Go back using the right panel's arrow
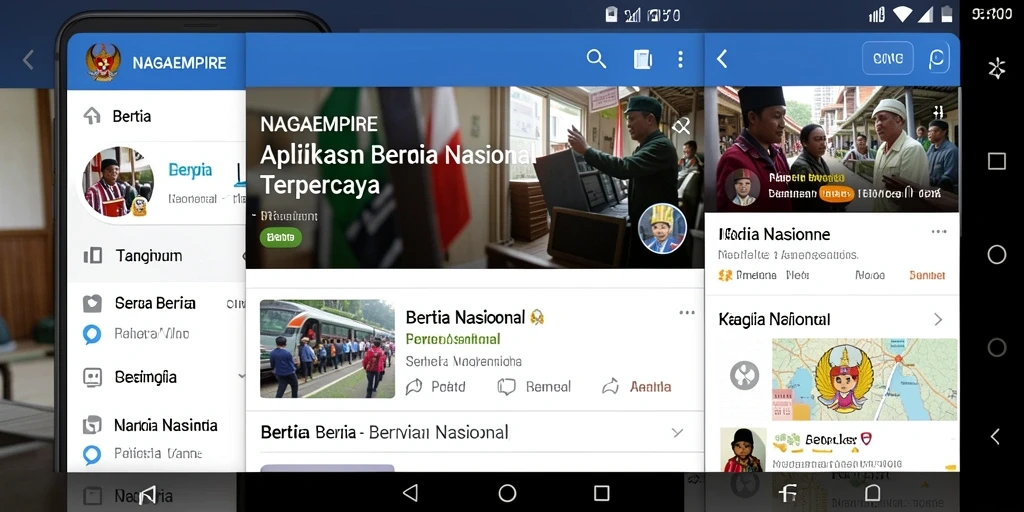Screen dimensions: 1024x512 722,59
